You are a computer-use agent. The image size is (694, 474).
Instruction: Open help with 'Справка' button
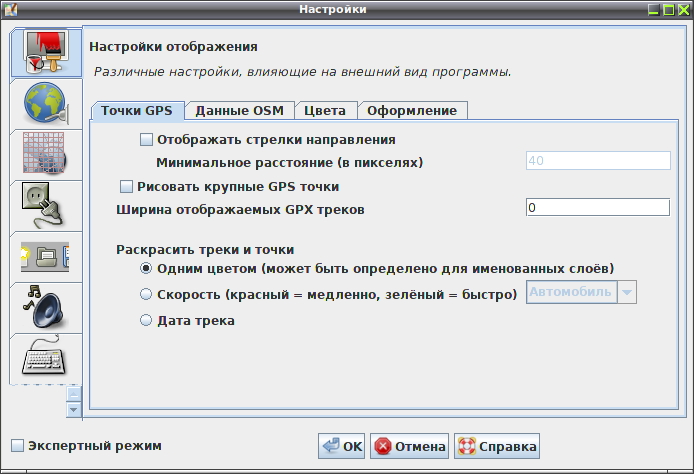(497, 446)
